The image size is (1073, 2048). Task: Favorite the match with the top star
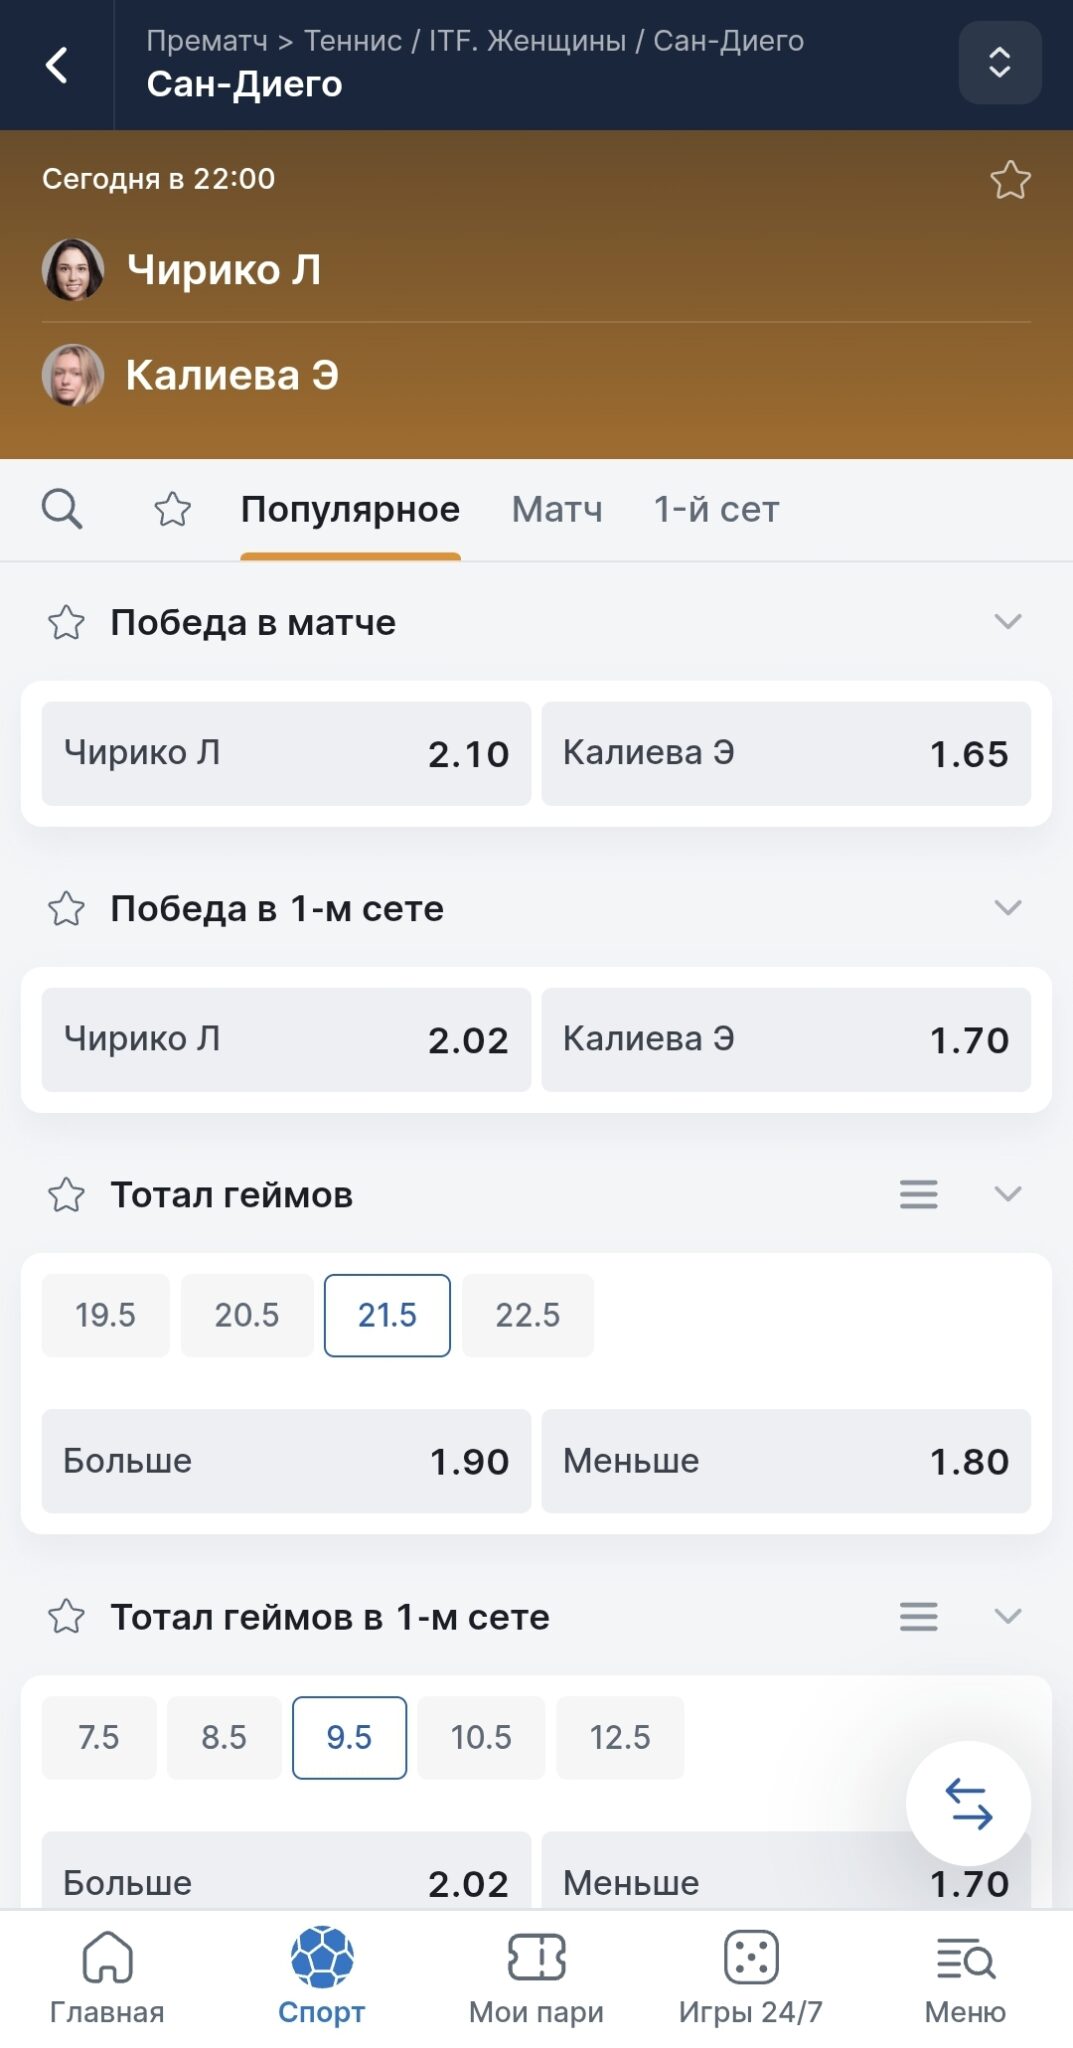click(x=1011, y=180)
